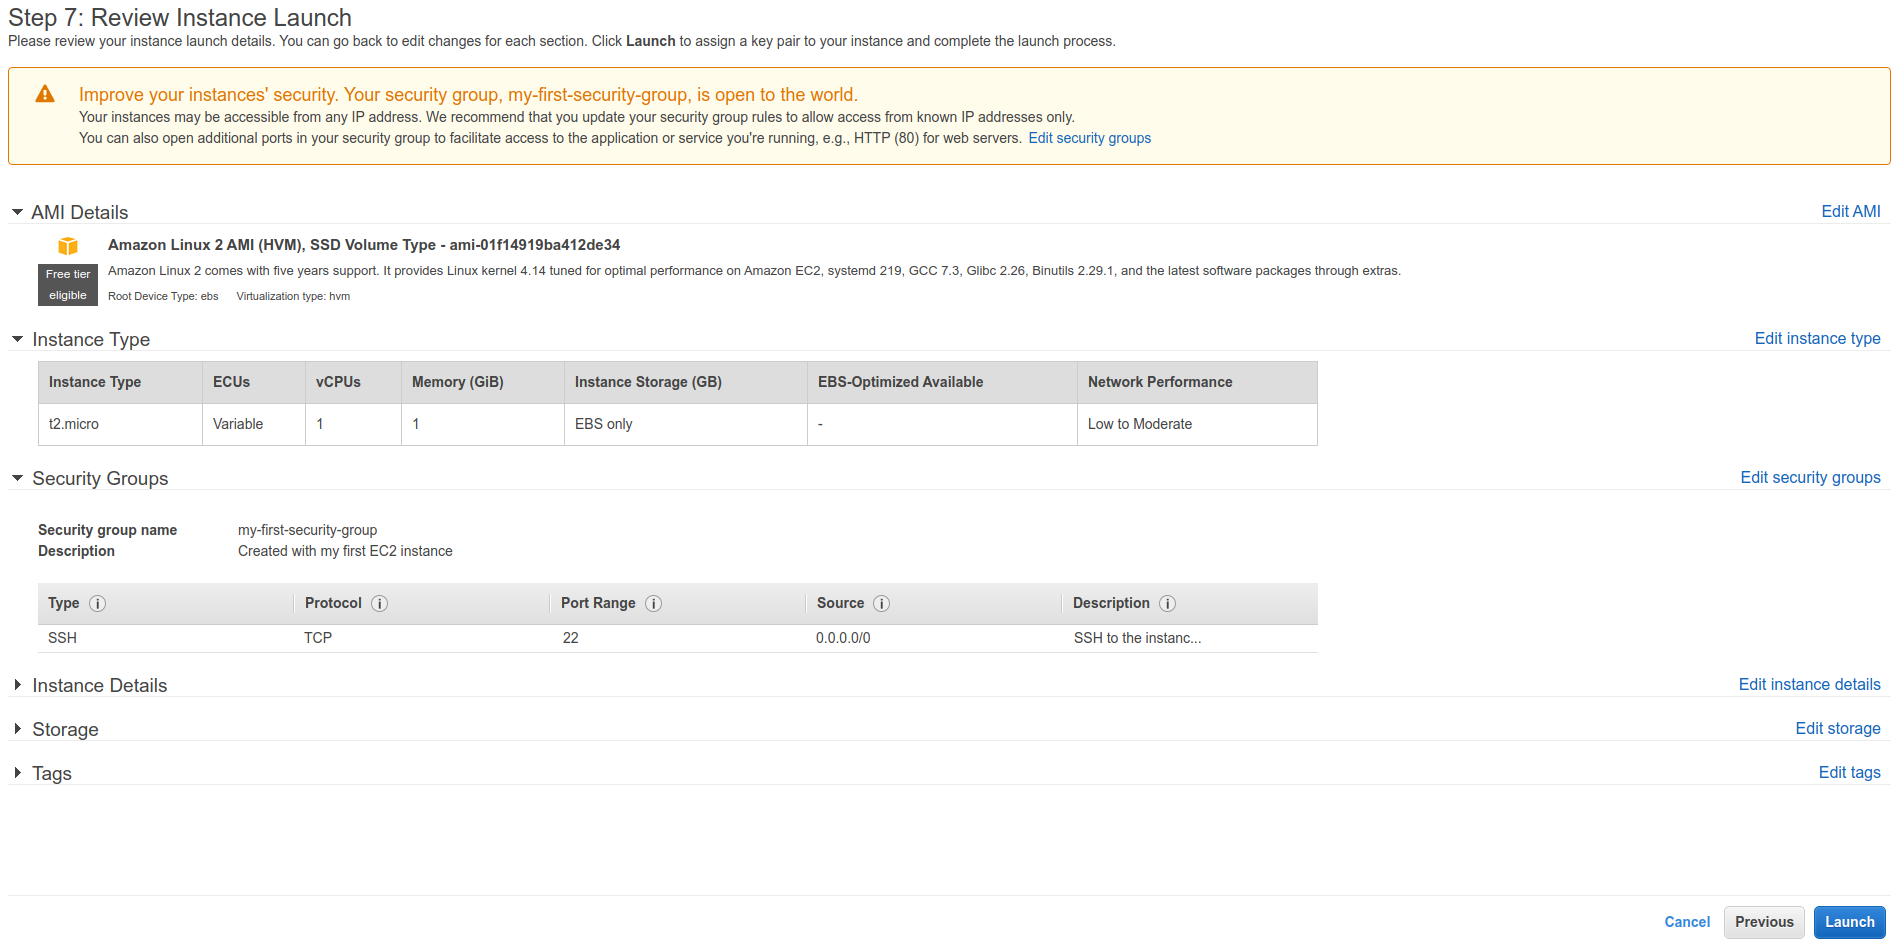Viewport: 1898px width, 942px height.
Task: Click the Created with my first EC2 instance text
Action: tap(345, 551)
